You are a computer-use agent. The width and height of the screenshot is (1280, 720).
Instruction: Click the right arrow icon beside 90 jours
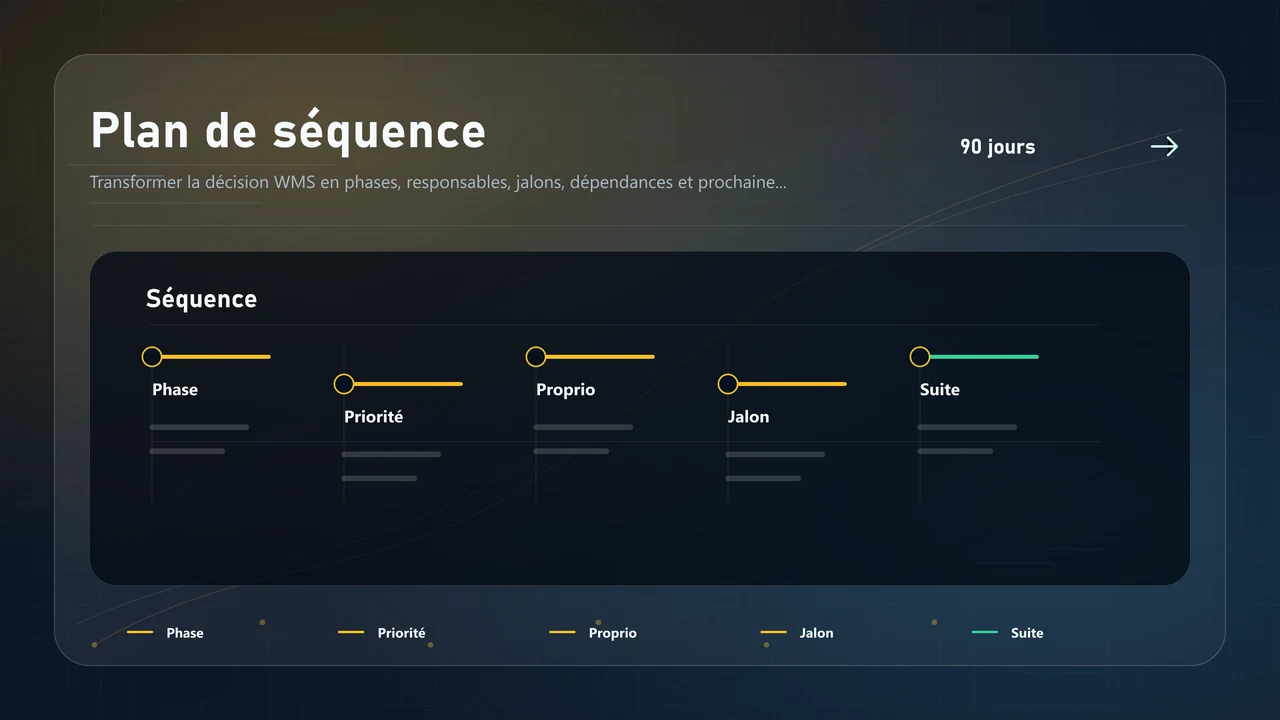(x=1164, y=147)
